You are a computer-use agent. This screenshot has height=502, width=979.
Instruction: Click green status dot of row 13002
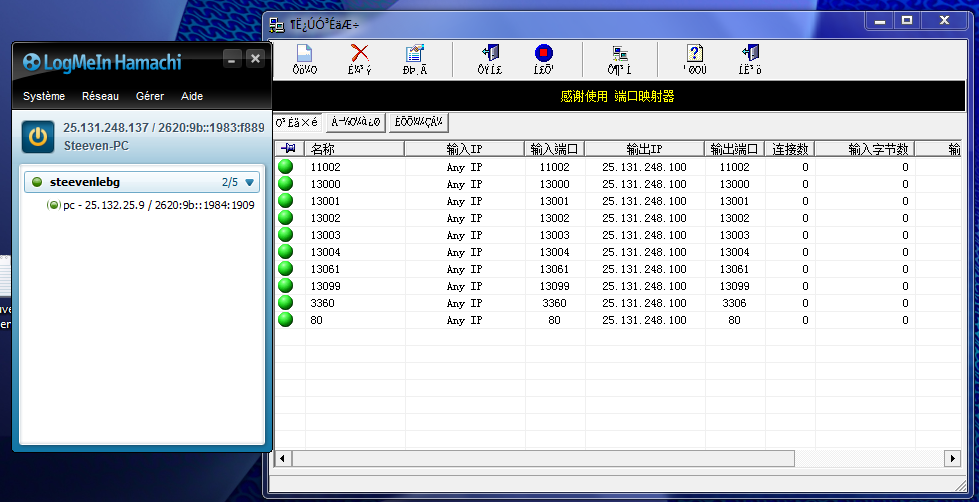(x=285, y=217)
